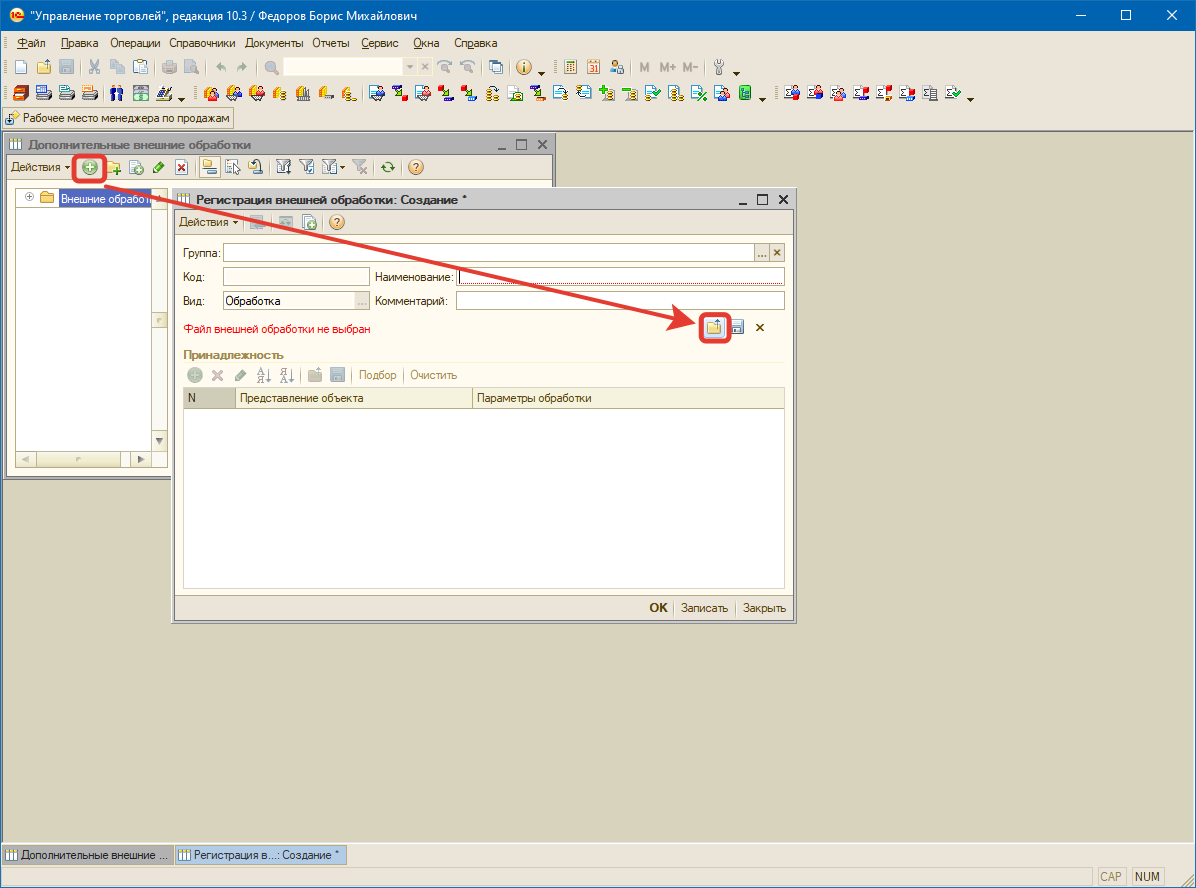The image size is (1196, 888).
Task: Open the calendar icon in main toolbar
Action: 593,67
